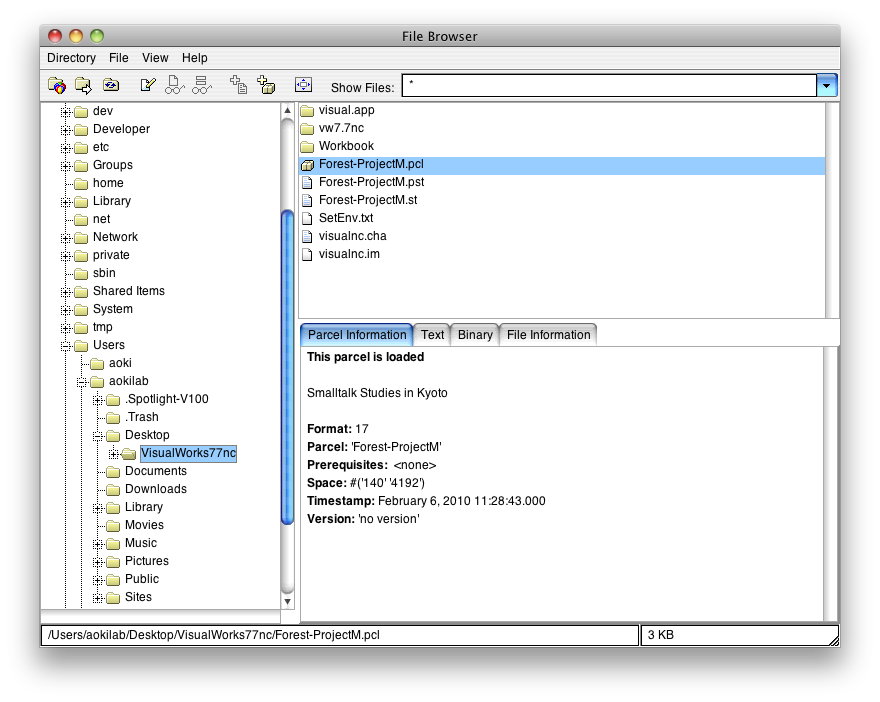Viewport: 880px width, 702px height.
Task: Click the folder icon beside Downloads
Action: tap(113, 489)
